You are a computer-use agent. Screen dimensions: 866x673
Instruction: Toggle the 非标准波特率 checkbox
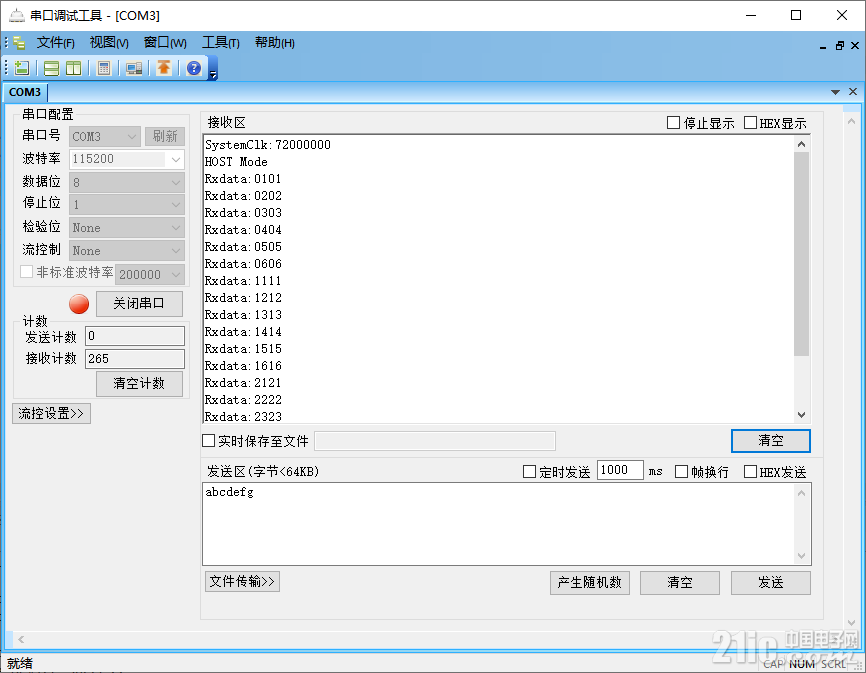click(x=26, y=272)
